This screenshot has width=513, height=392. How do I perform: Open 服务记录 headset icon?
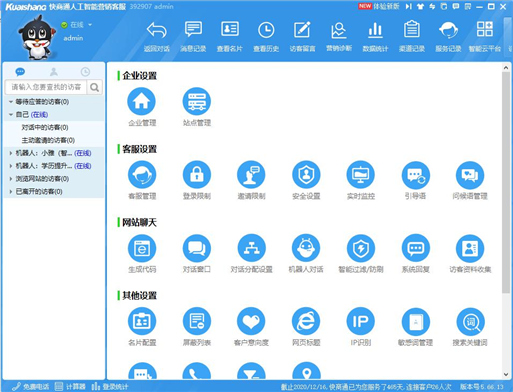pos(448,37)
